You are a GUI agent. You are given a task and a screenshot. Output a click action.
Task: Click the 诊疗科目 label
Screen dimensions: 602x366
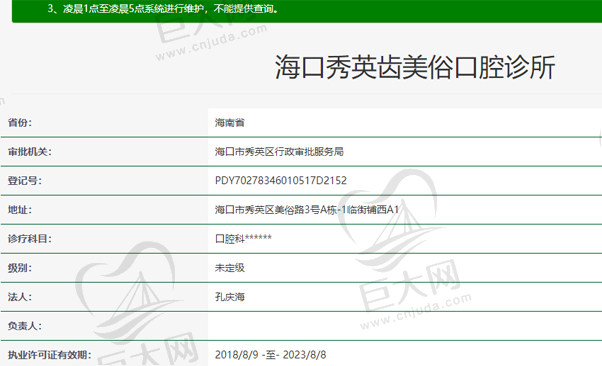coord(30,239)
